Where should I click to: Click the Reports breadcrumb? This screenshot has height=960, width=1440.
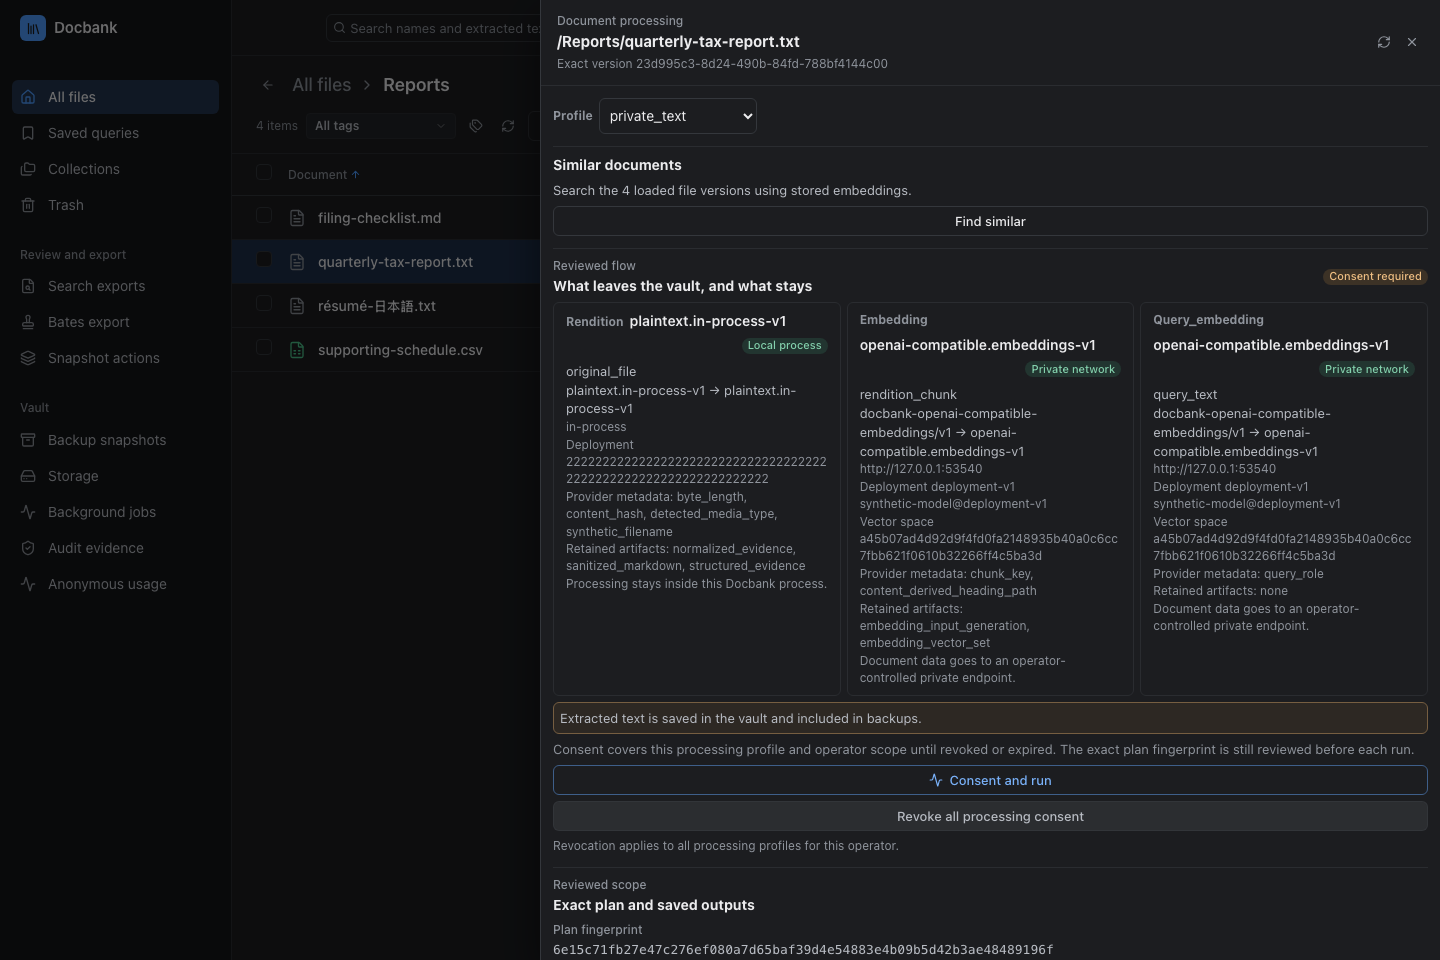pos(416,85)
